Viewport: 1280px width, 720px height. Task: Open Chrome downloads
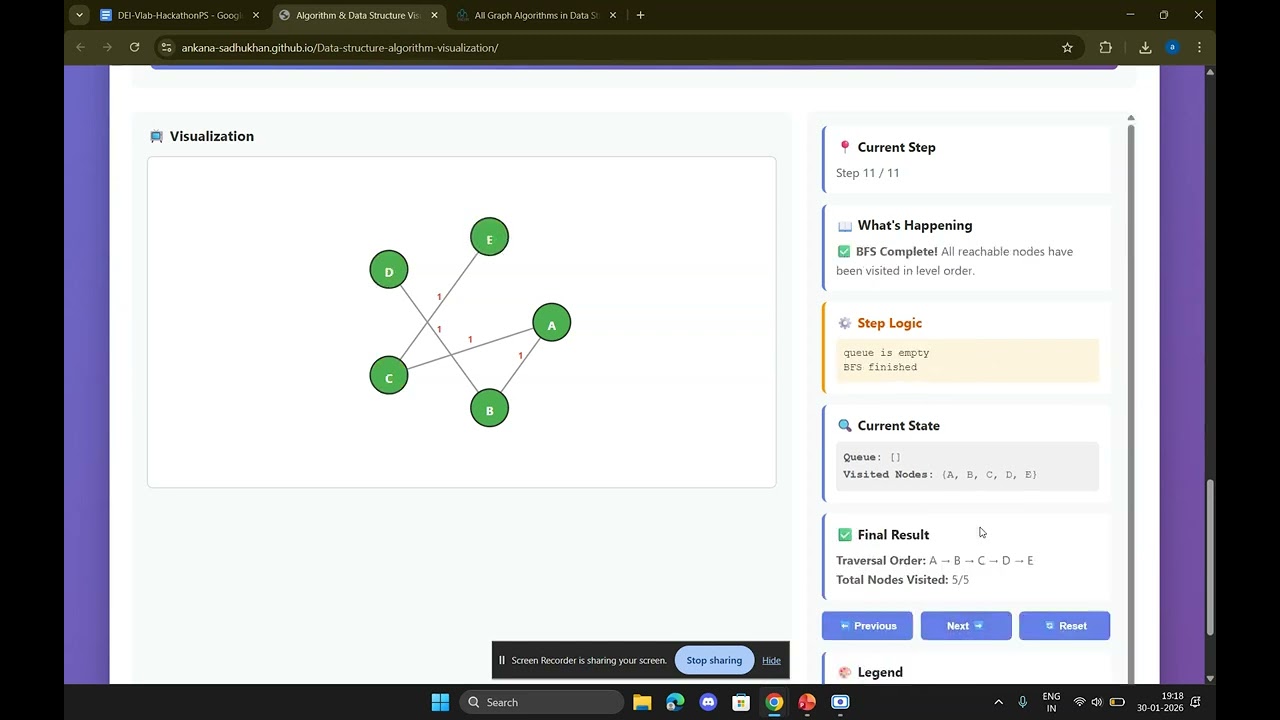(1145, 47)
